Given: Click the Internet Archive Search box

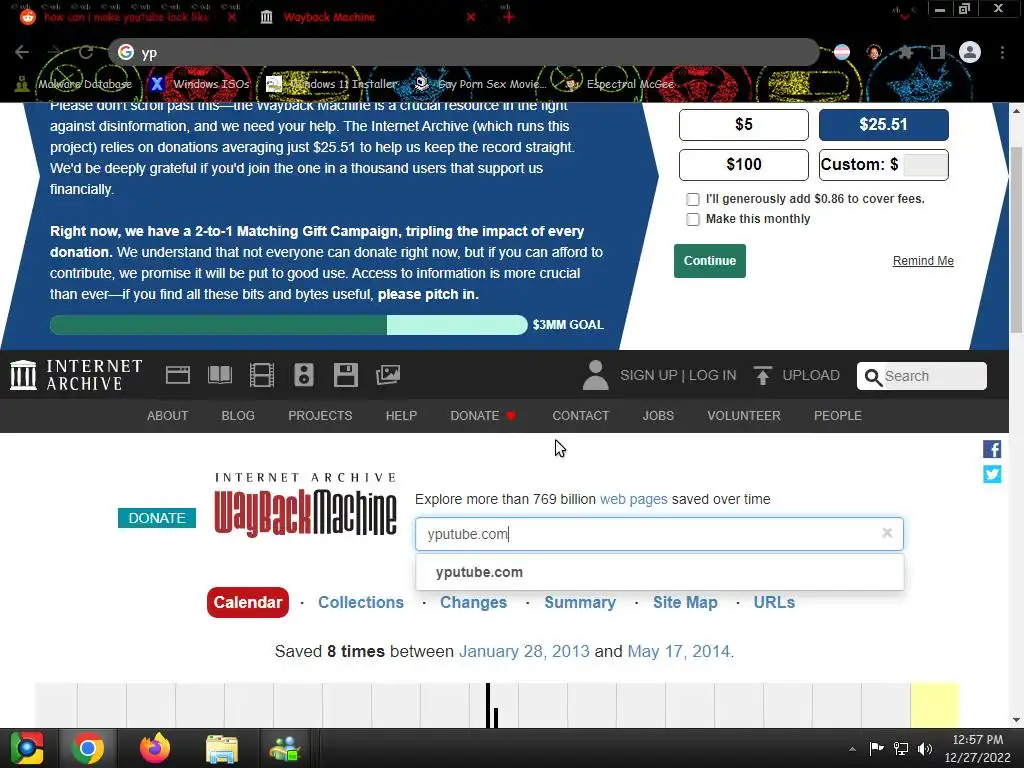Looking at the screenshot, I should click(x=921, y=376).
